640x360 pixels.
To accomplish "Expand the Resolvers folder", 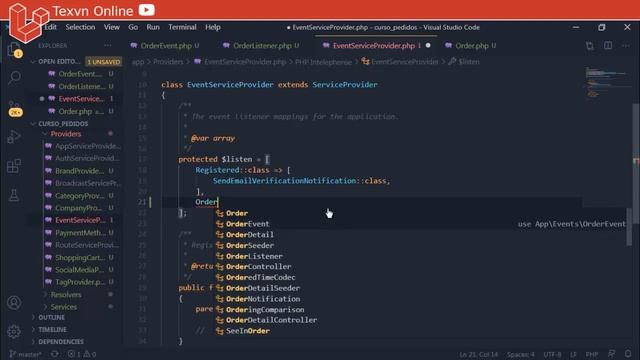I will click(x=66, y=294).
